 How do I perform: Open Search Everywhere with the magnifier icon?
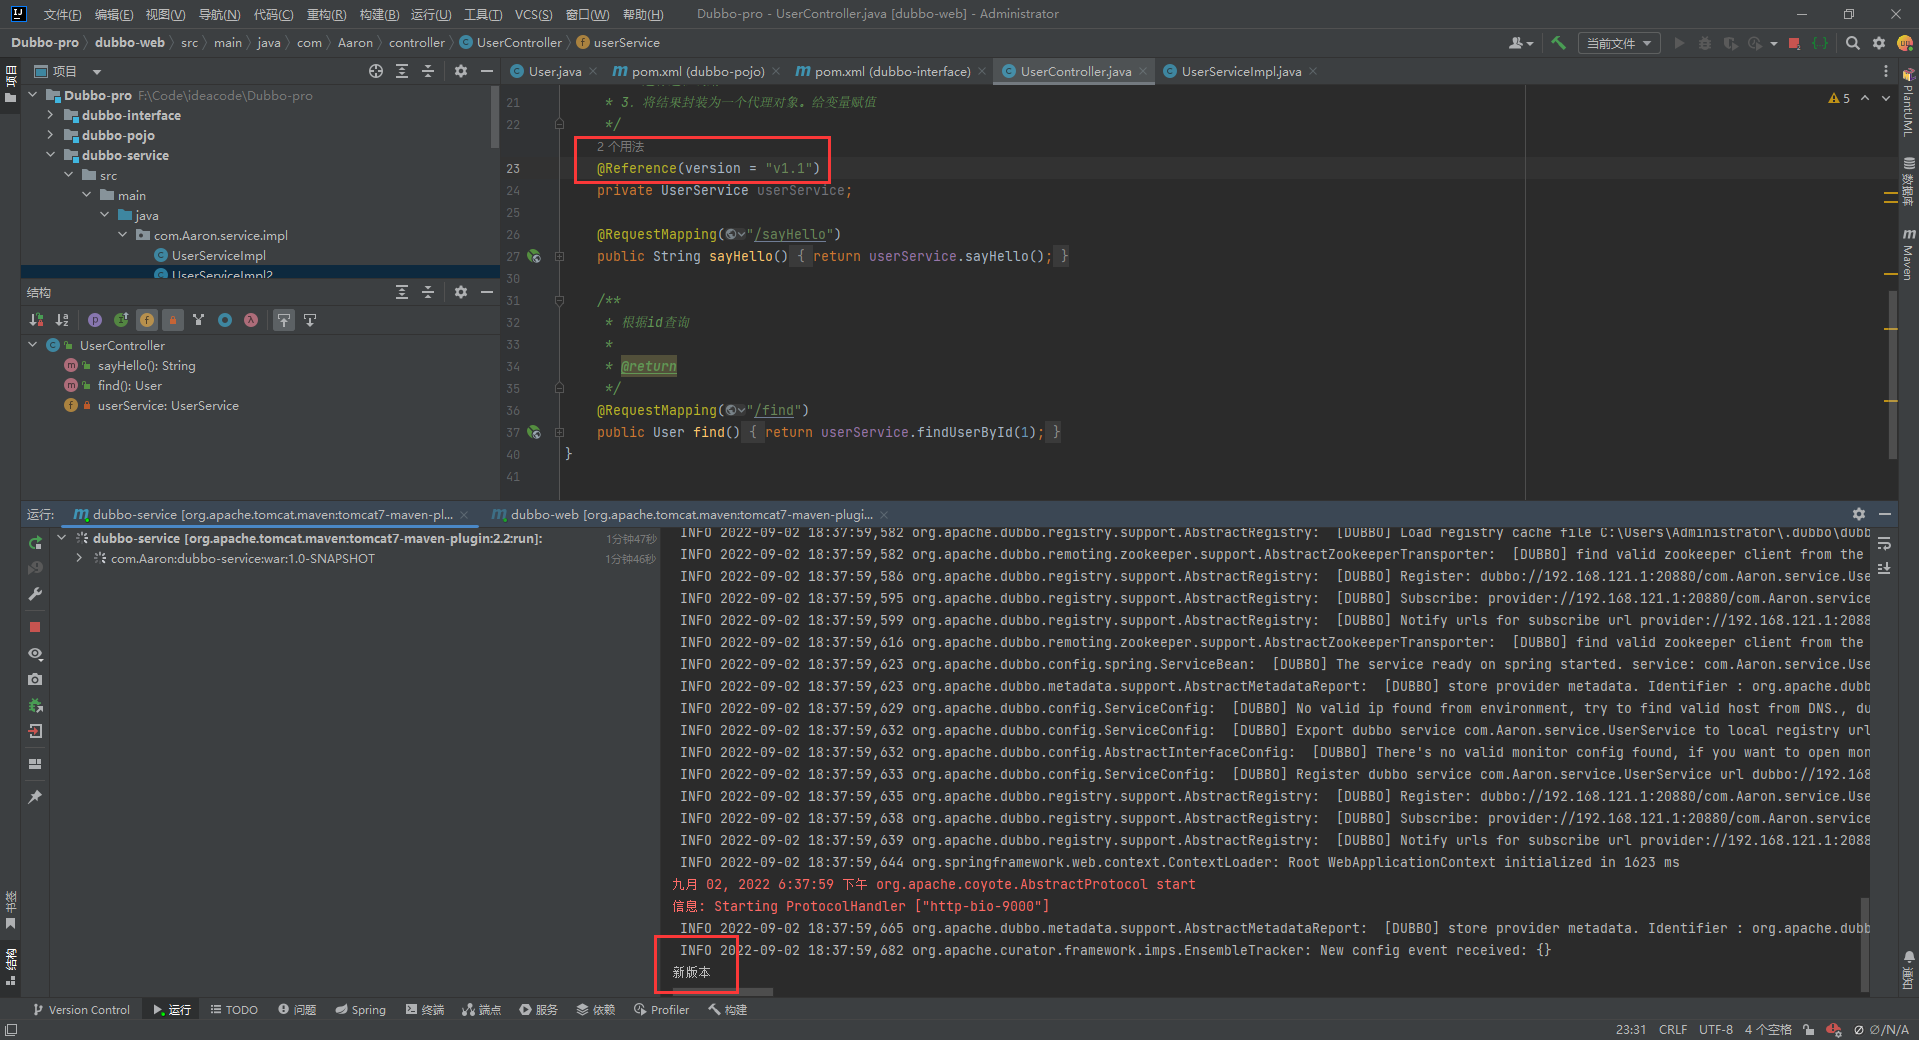[x=1853, y=43]
